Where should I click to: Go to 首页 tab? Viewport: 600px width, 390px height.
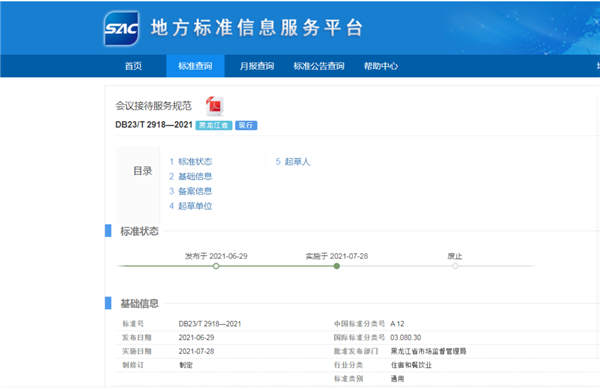pyautogui.click(x=133, y=66)
